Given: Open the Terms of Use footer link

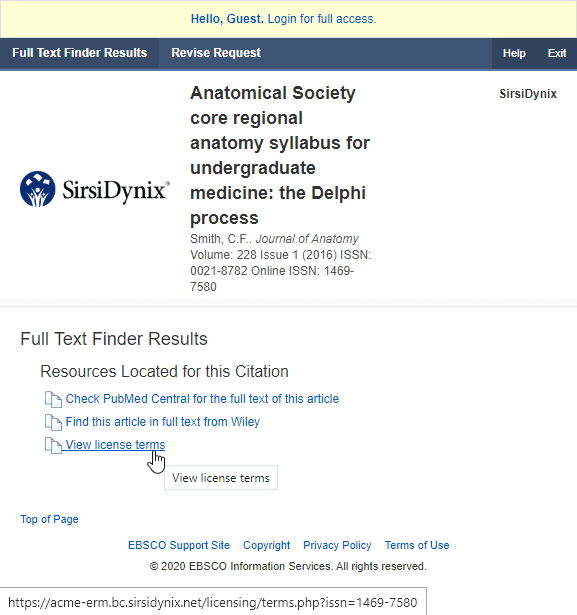Looking at the screenshot, I should [x=417, y=545].
